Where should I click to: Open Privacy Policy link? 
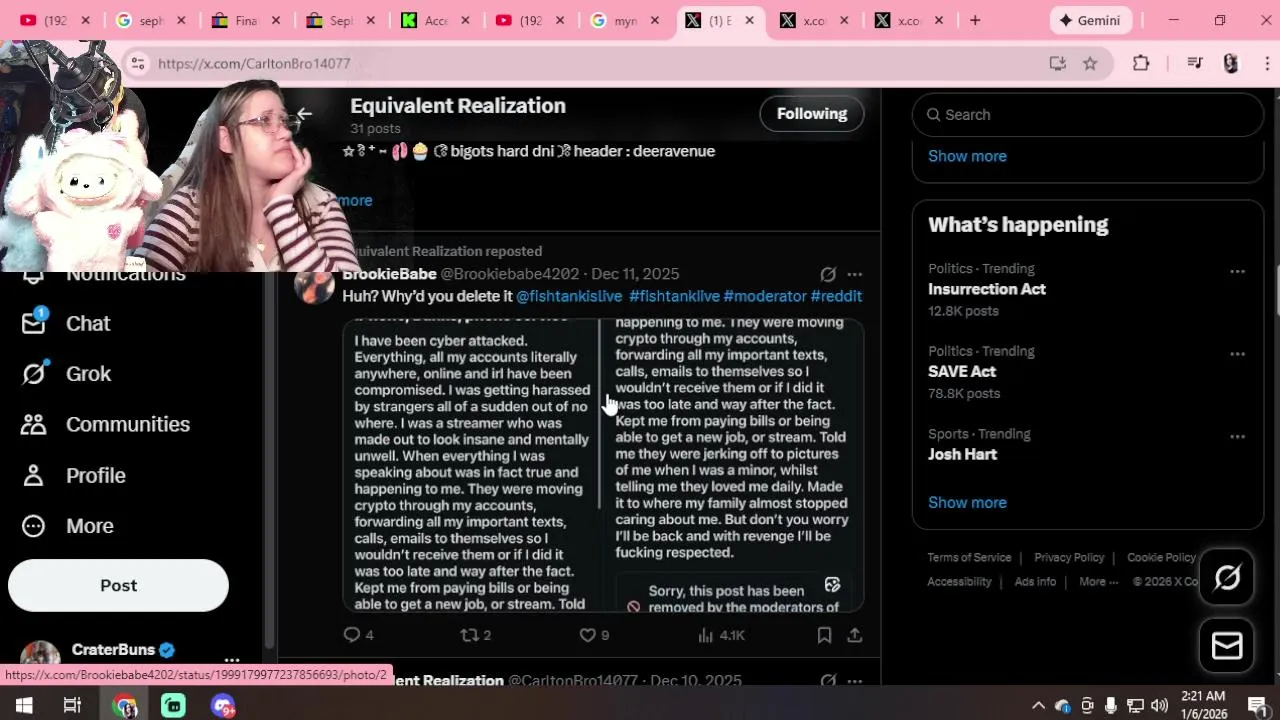pos(1069,558)
